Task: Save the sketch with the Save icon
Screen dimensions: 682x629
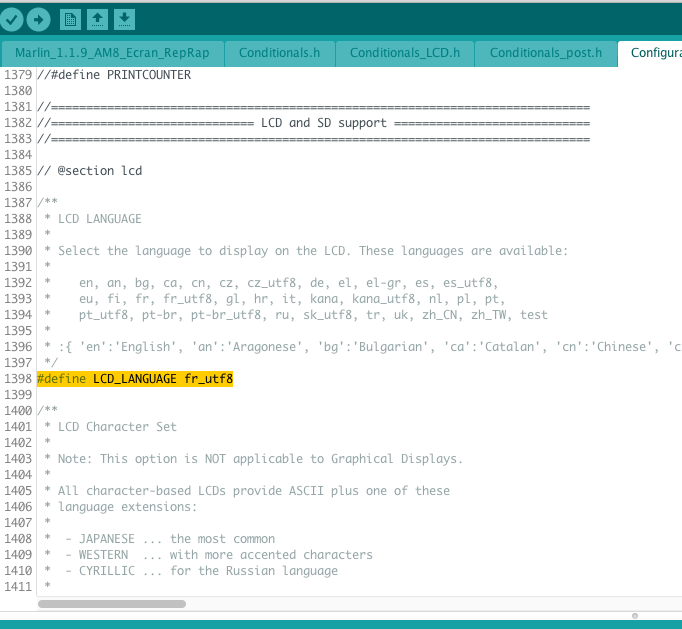Action: pyautogui.click(x=124, y=20)
